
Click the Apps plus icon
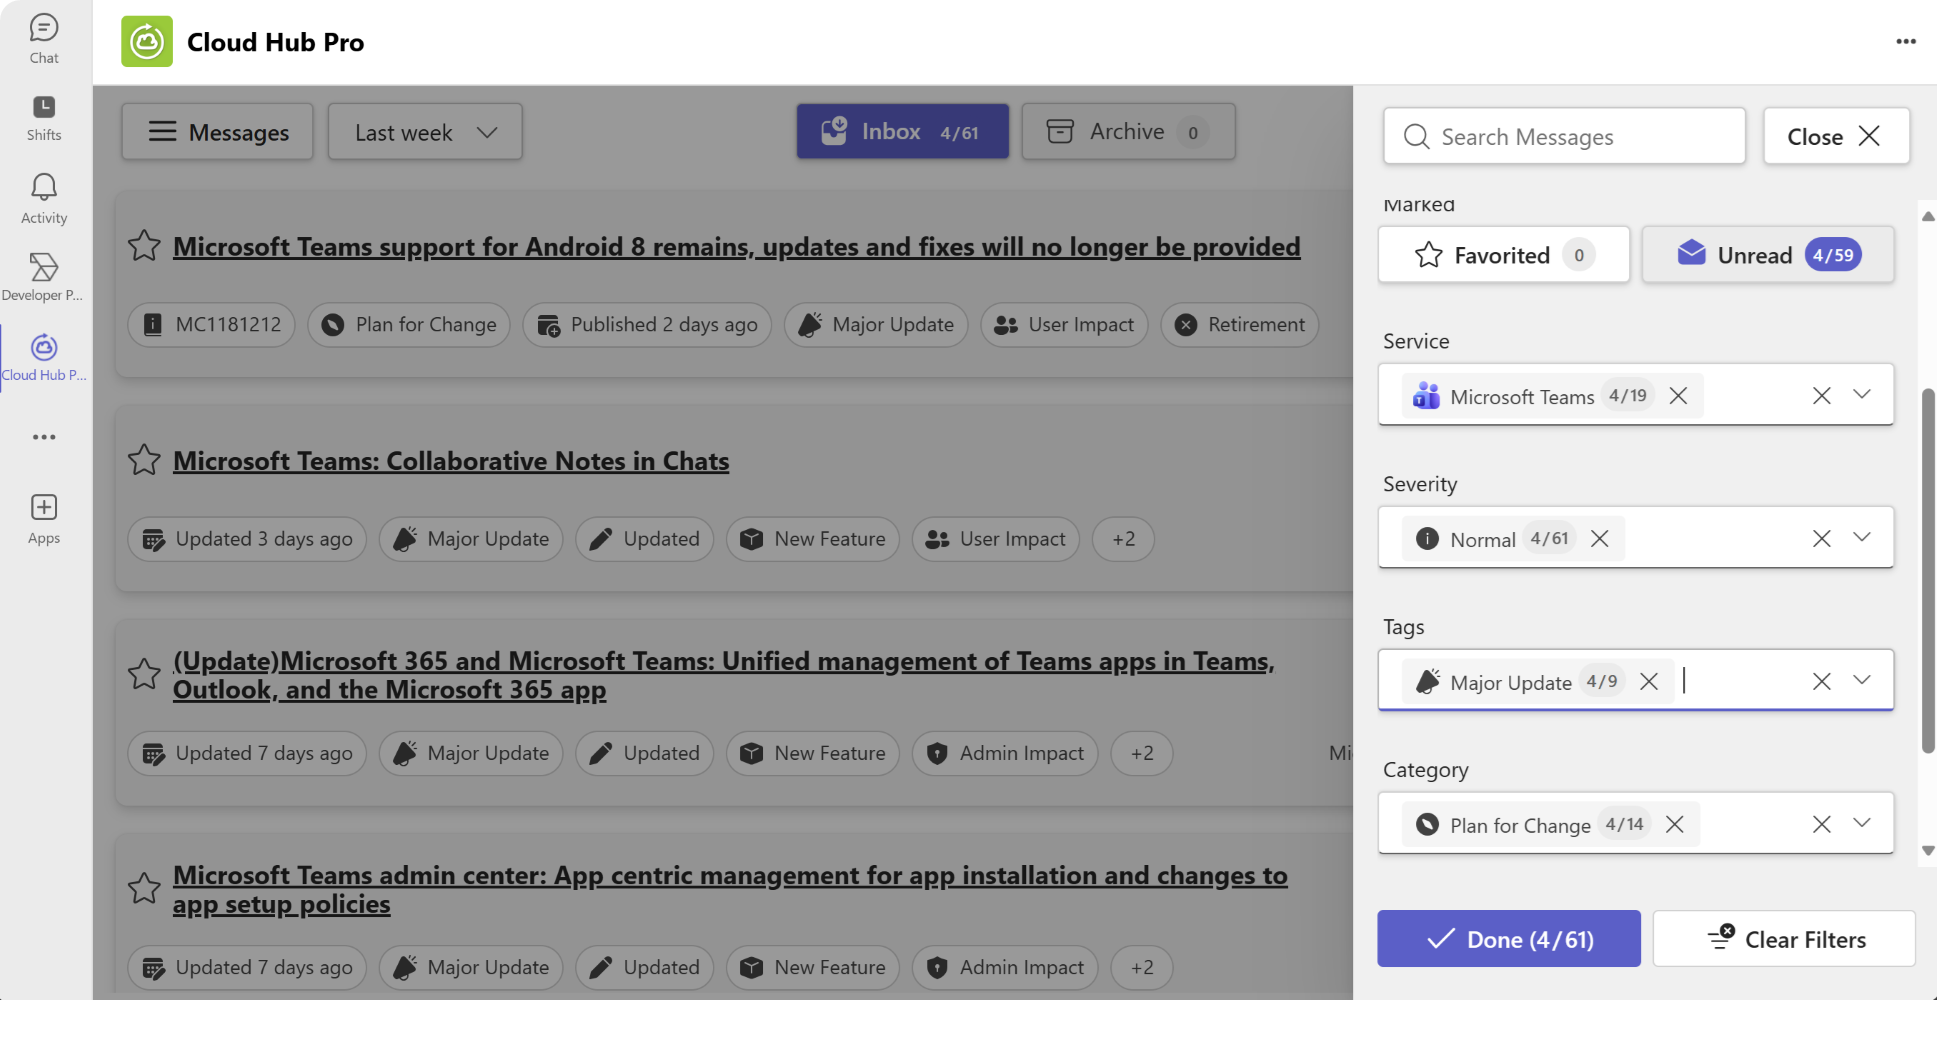[x=44, y=518]
